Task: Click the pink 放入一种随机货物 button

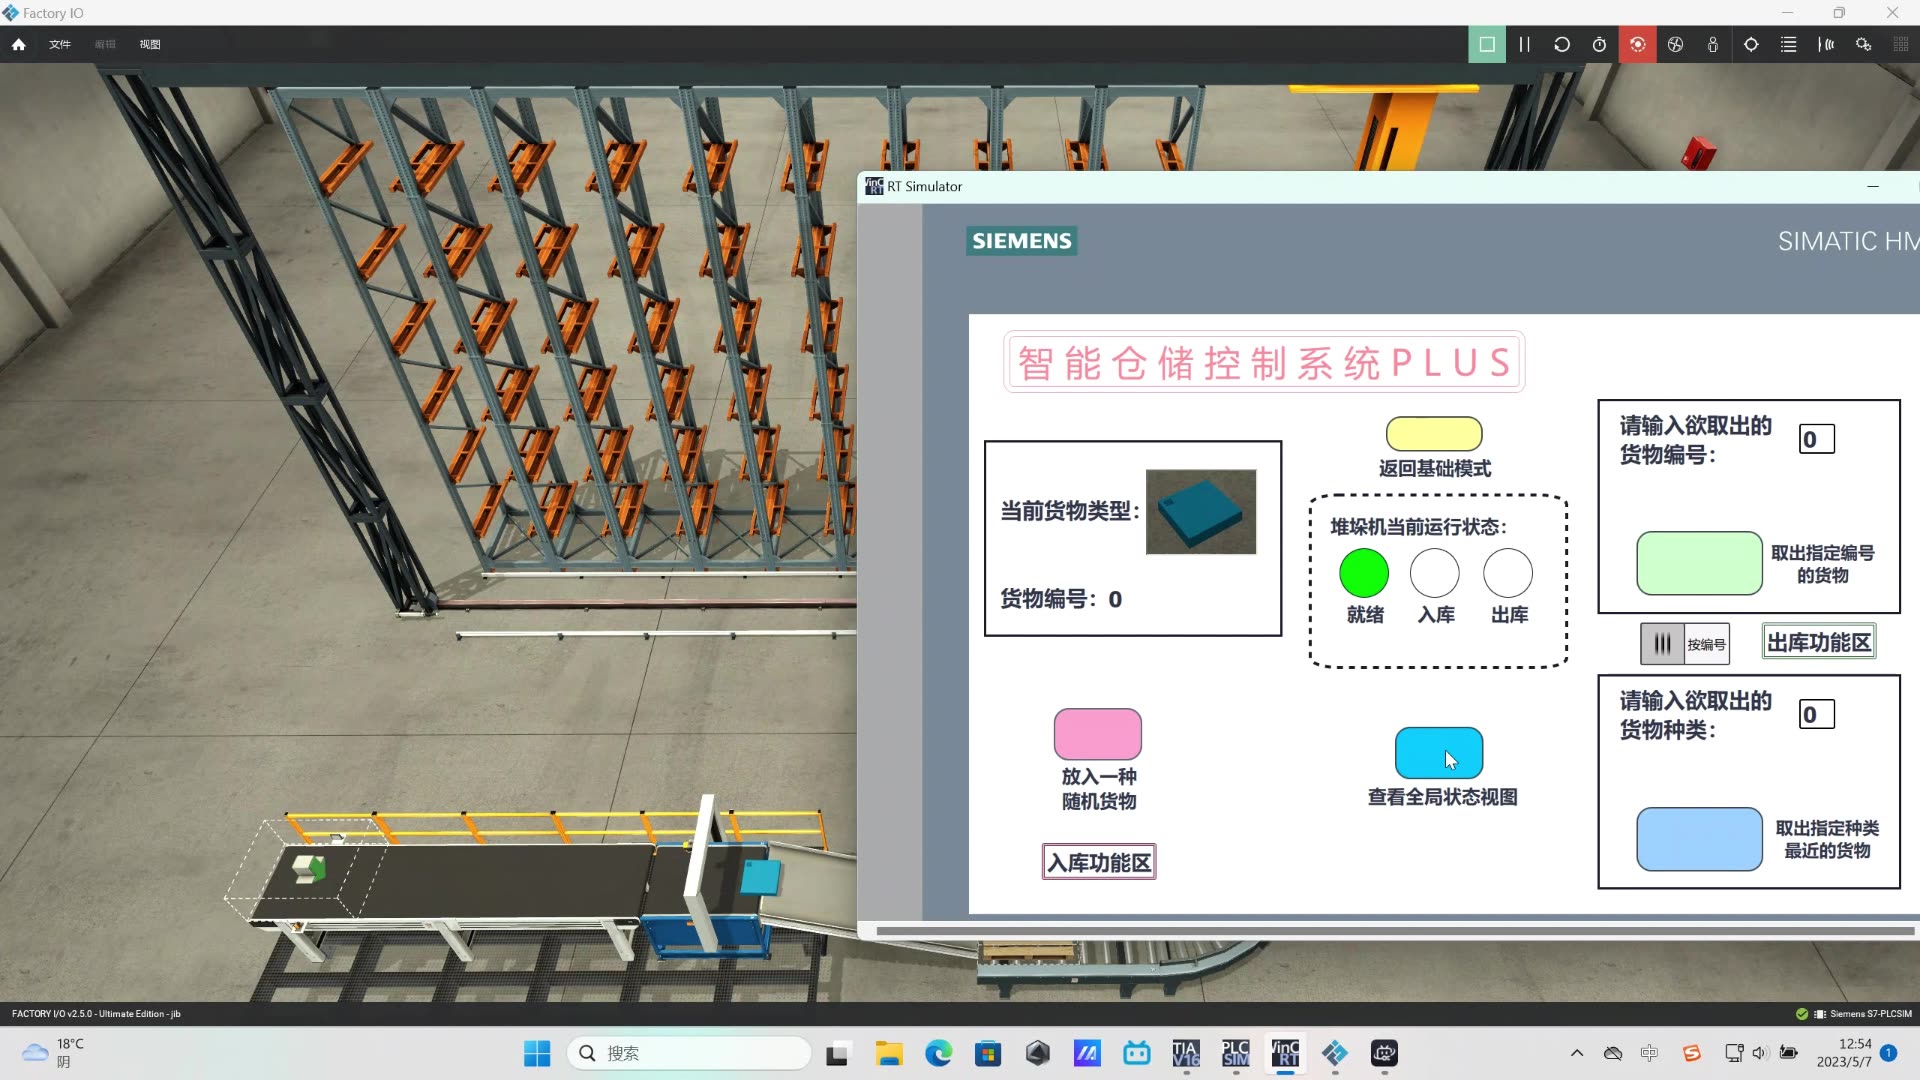Action: click(x=1096, y=734)
